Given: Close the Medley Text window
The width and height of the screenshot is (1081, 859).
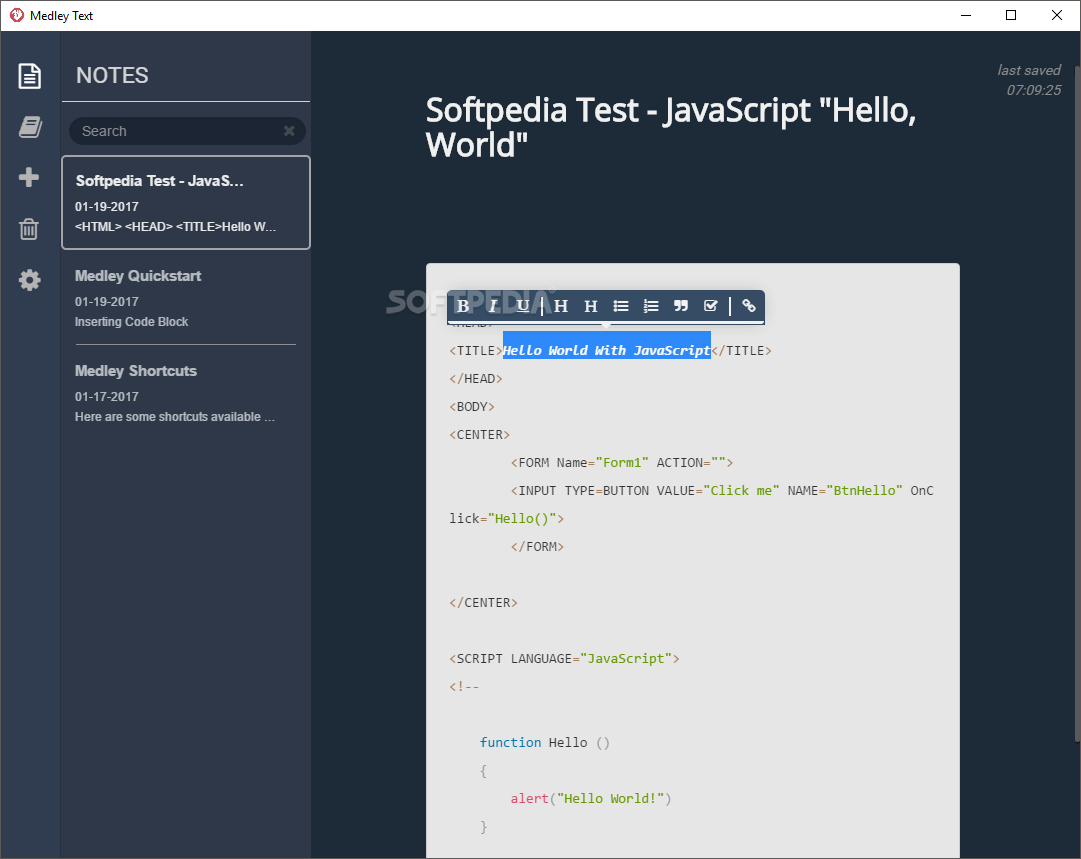Looking at the screenshot, I should click(1057, 15).
